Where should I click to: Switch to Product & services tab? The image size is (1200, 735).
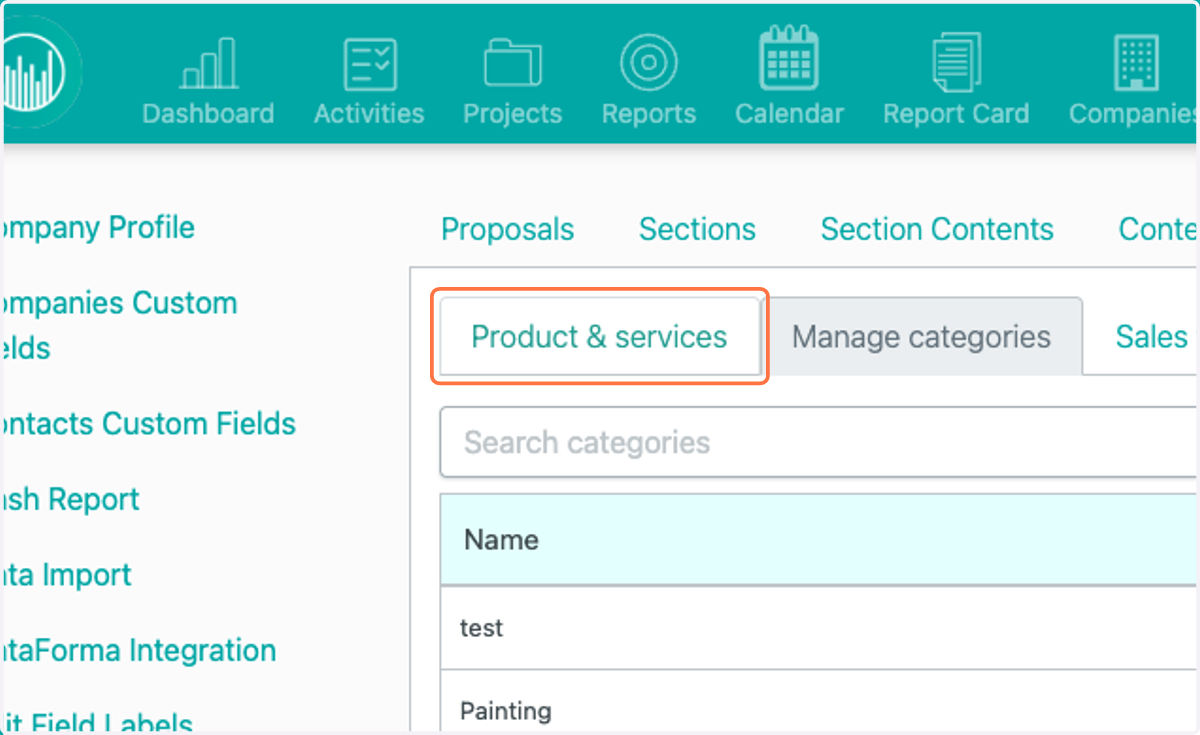[x=599, y=337]
